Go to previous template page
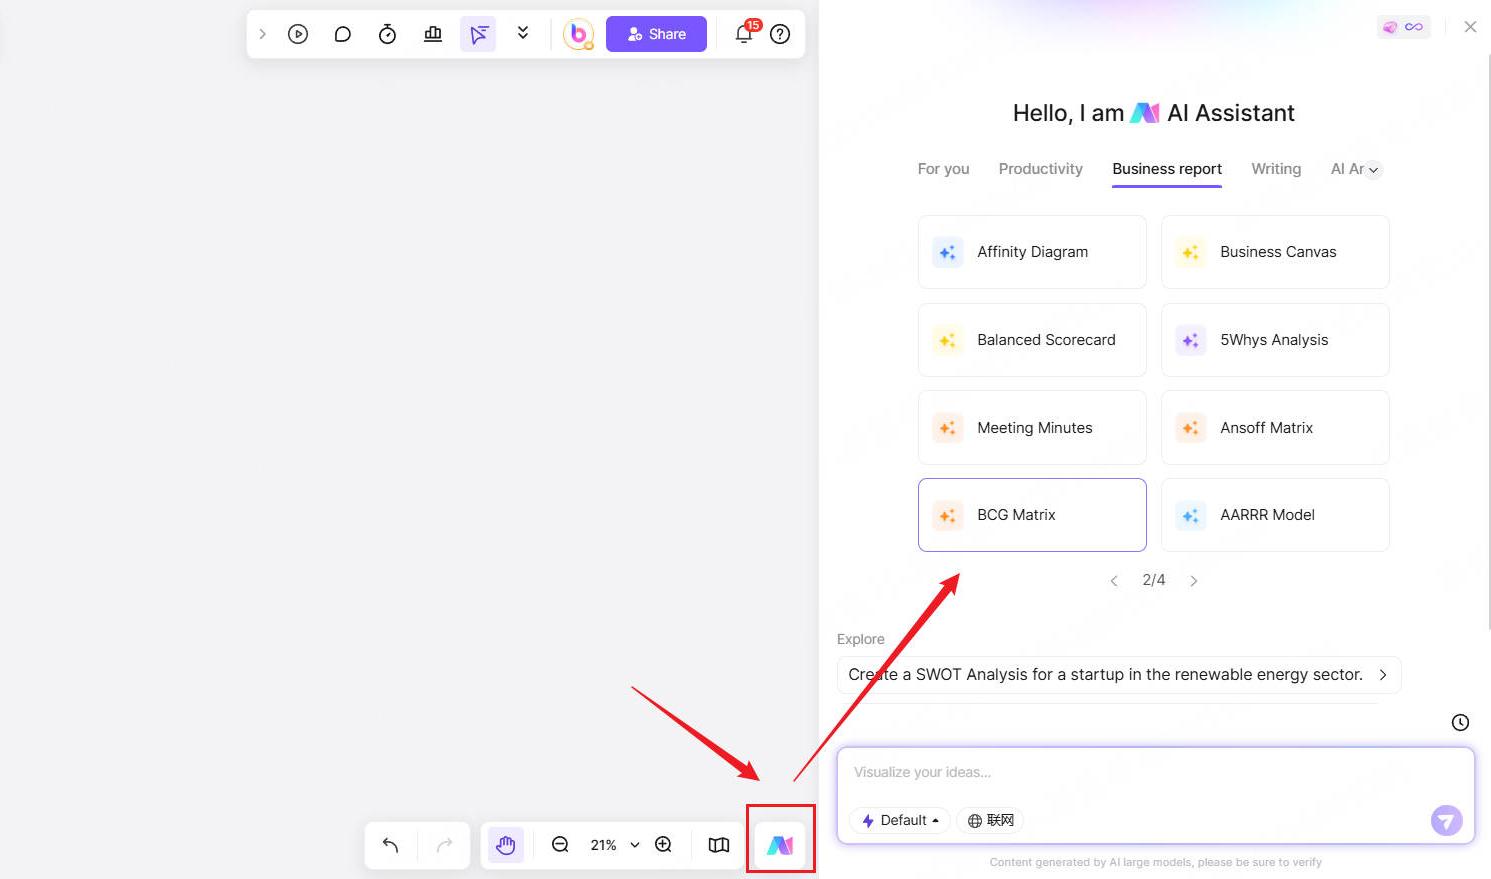Screen dimensions: 1491x879 point(1114,581)
